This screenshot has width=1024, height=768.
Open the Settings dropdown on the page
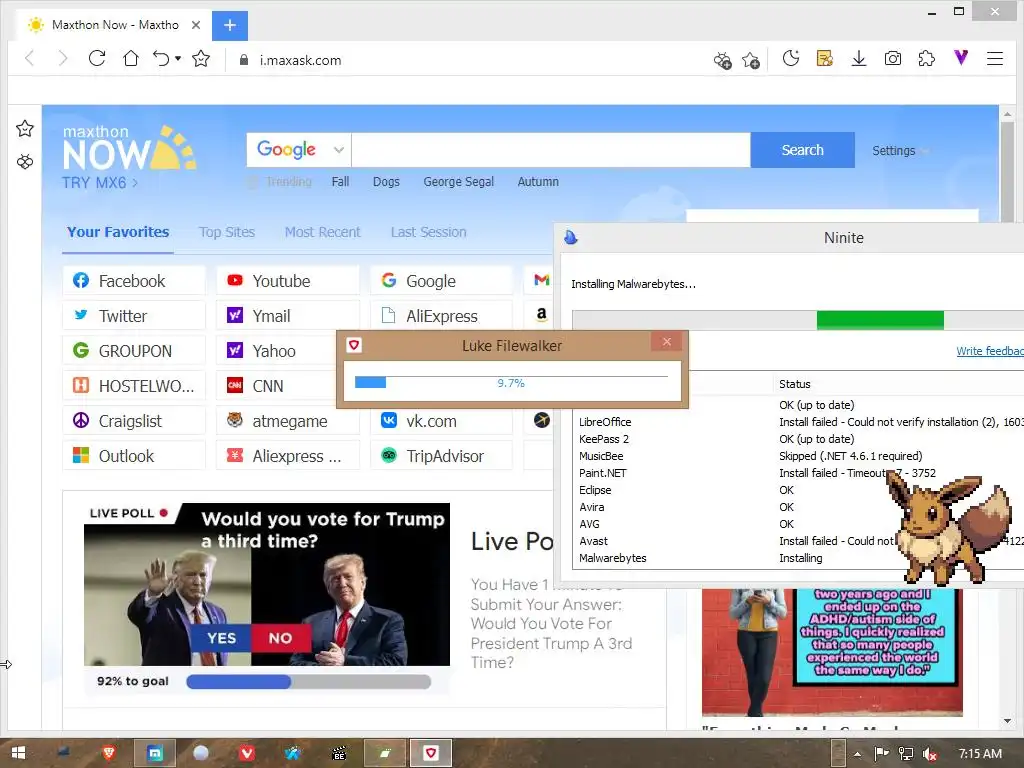(x=901, y=151)
